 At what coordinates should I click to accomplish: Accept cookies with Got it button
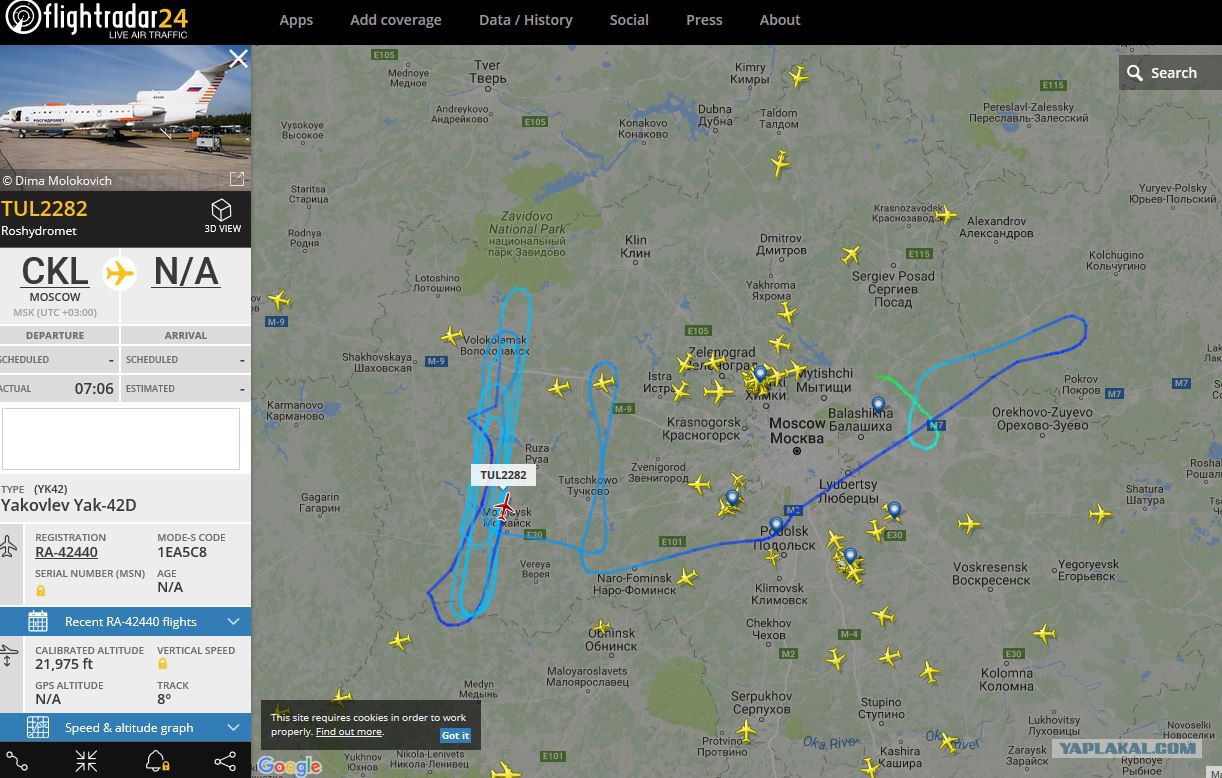coord(455,735)
